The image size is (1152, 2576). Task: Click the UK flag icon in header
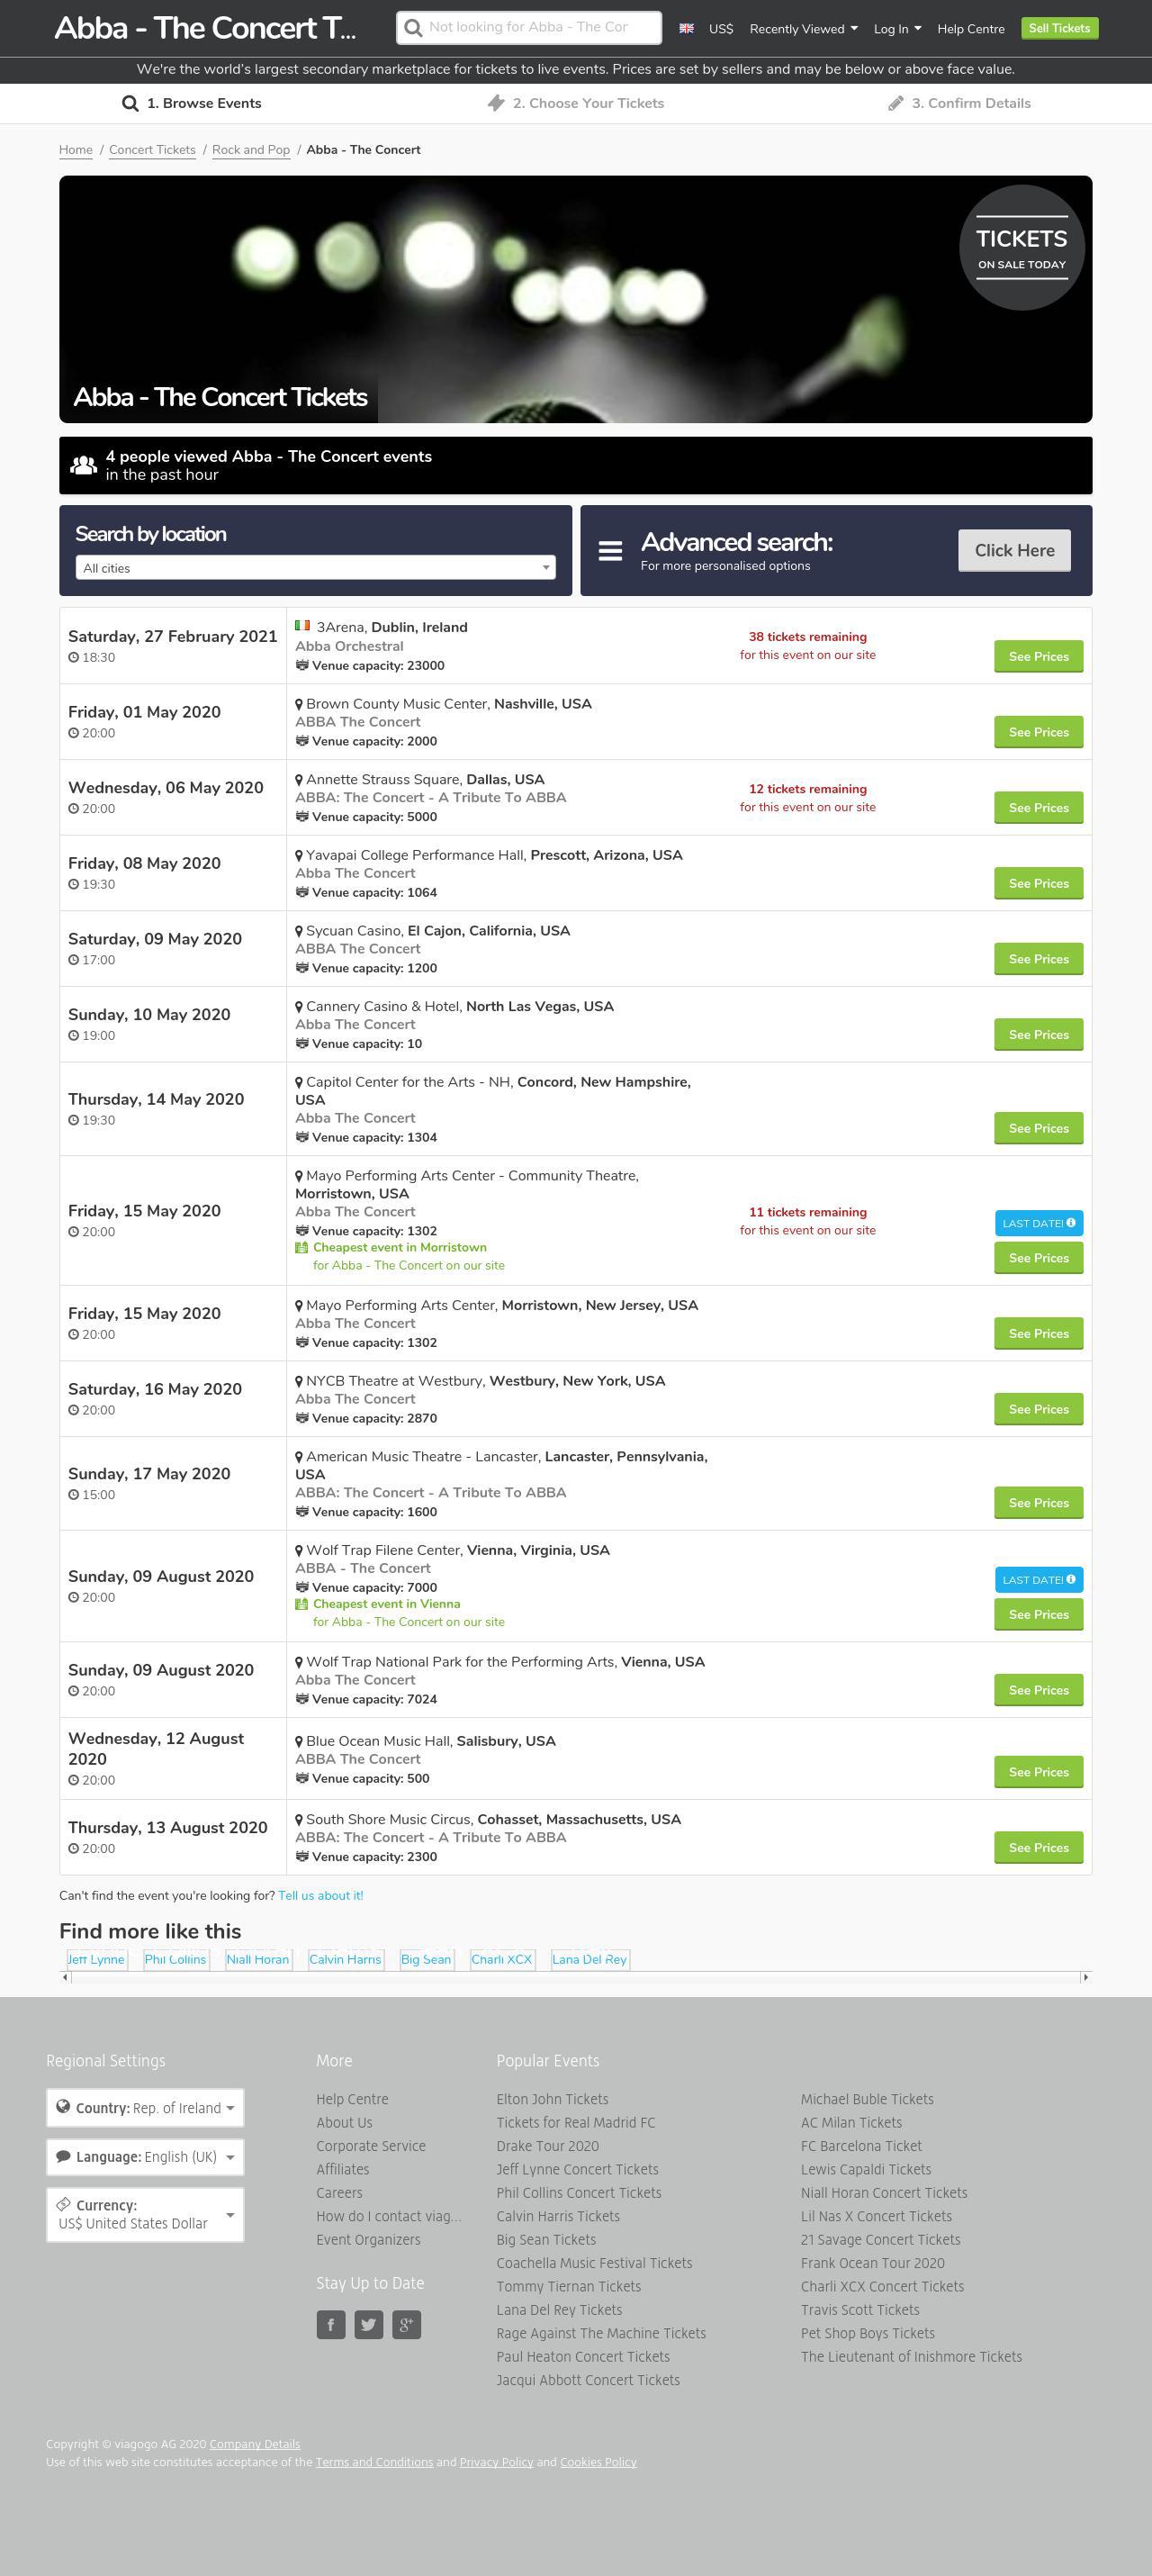click(686, 28)
